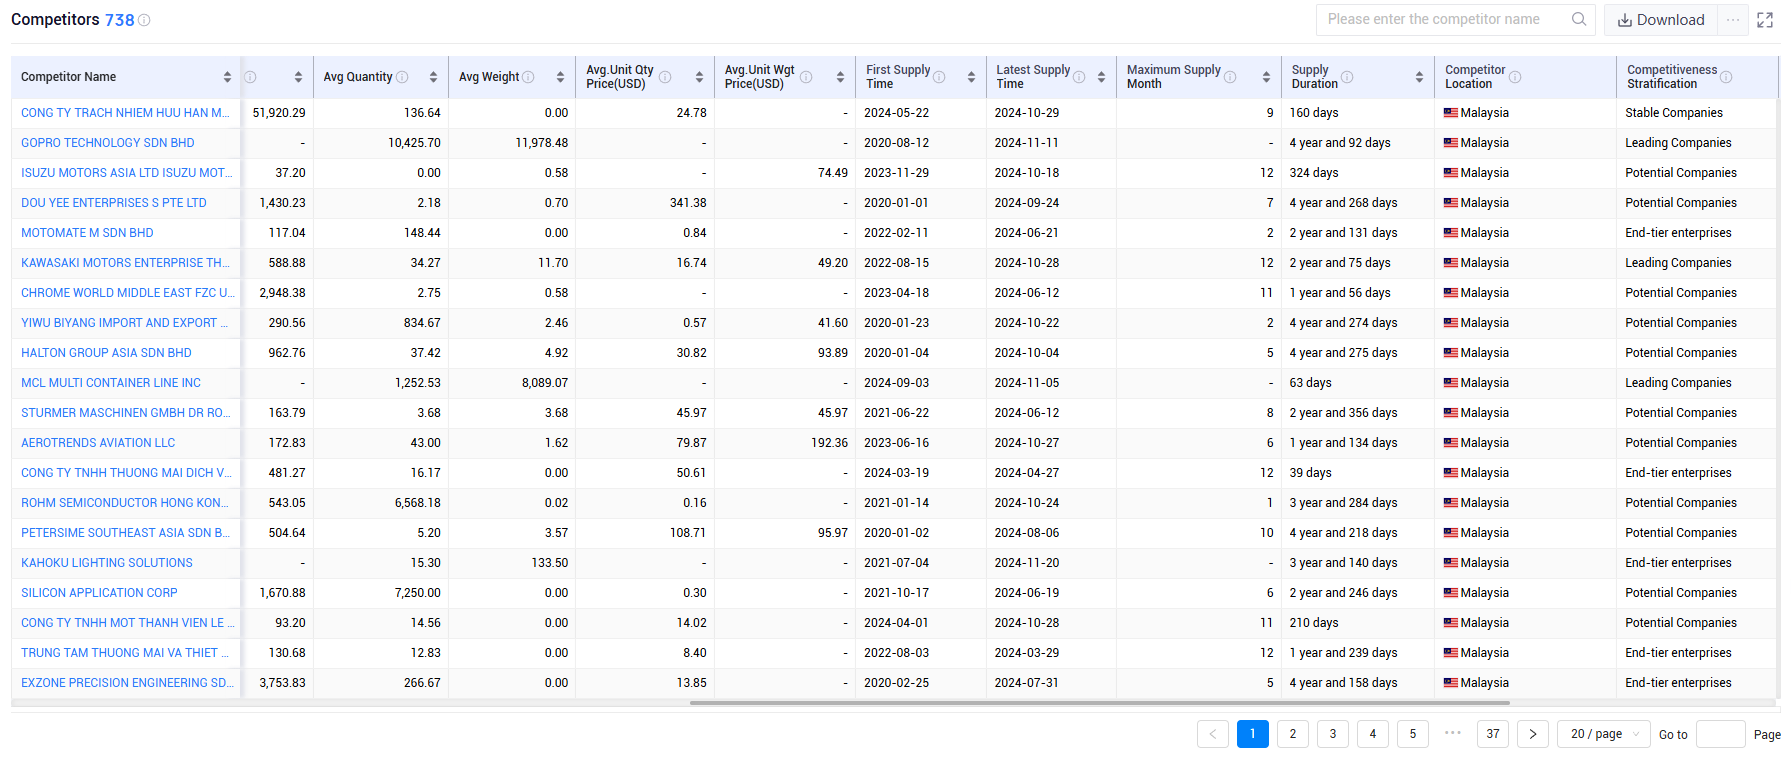The image size is (1791, 762).
Task: Click the horizontal table scrollbar
Action: tap(1099, 703)
